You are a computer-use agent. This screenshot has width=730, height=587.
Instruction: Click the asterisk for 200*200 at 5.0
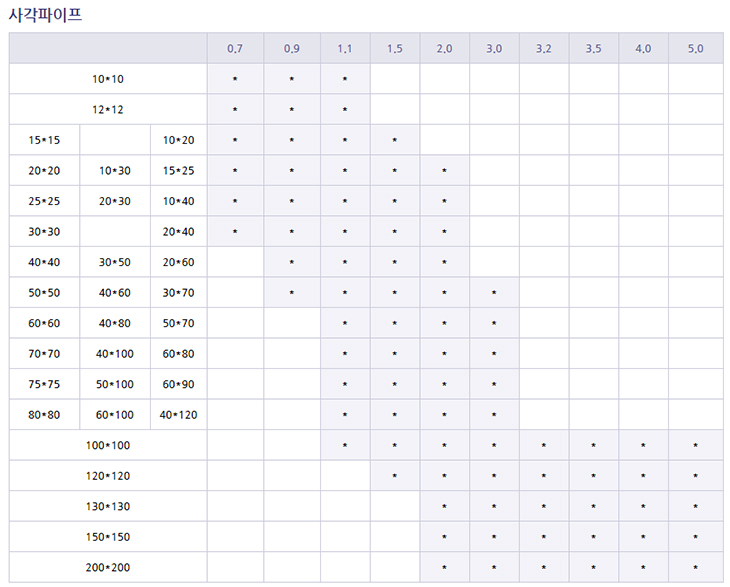click(695, 568)
